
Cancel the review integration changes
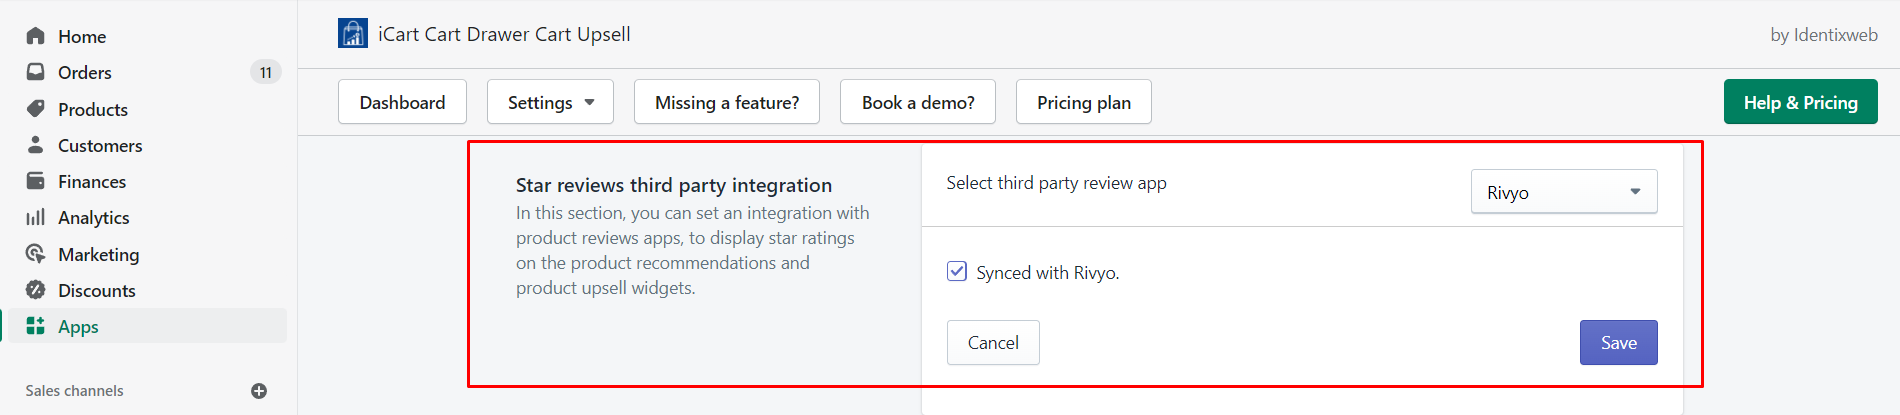point(993,342)
